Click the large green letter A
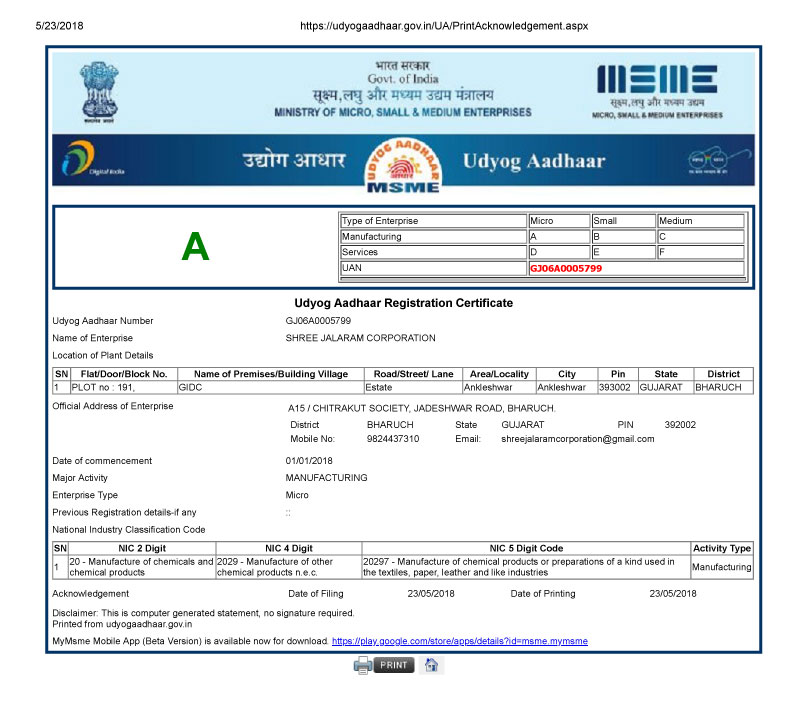This screenshot has height=707, width=800. [x=195, y=247]
